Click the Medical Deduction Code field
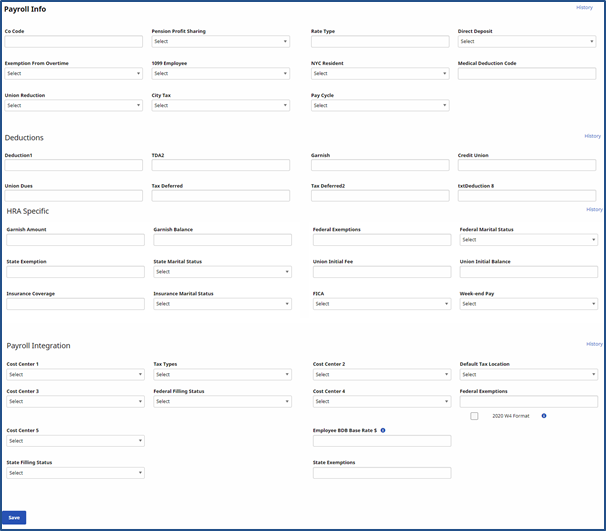Screen dimensions: 606x531 (x=527, y=73)
